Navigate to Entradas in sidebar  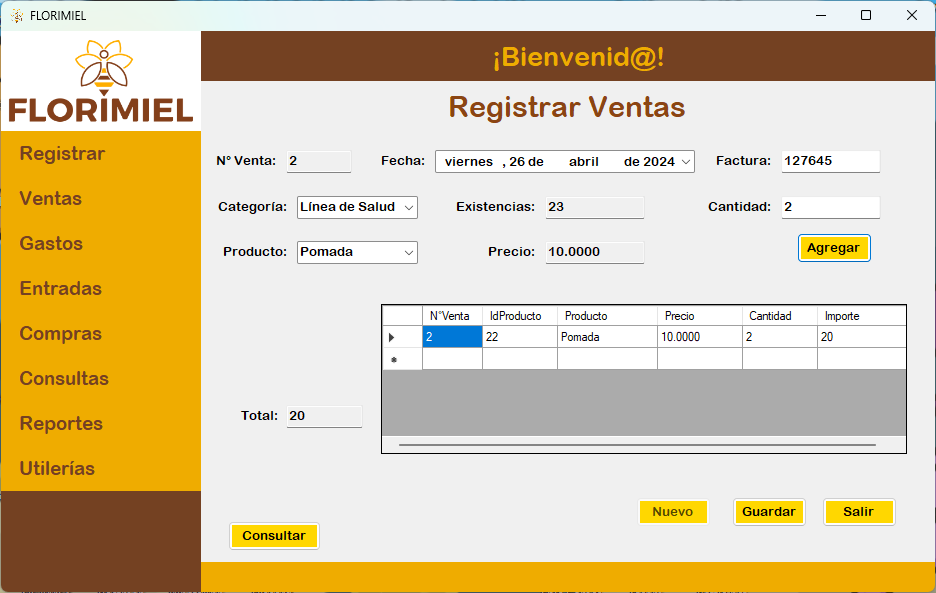(x=61, y=289)
